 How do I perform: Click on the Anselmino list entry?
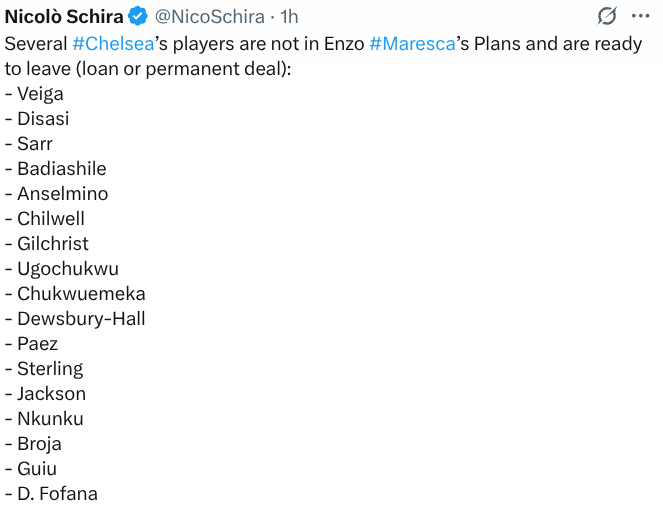(62, 194)
